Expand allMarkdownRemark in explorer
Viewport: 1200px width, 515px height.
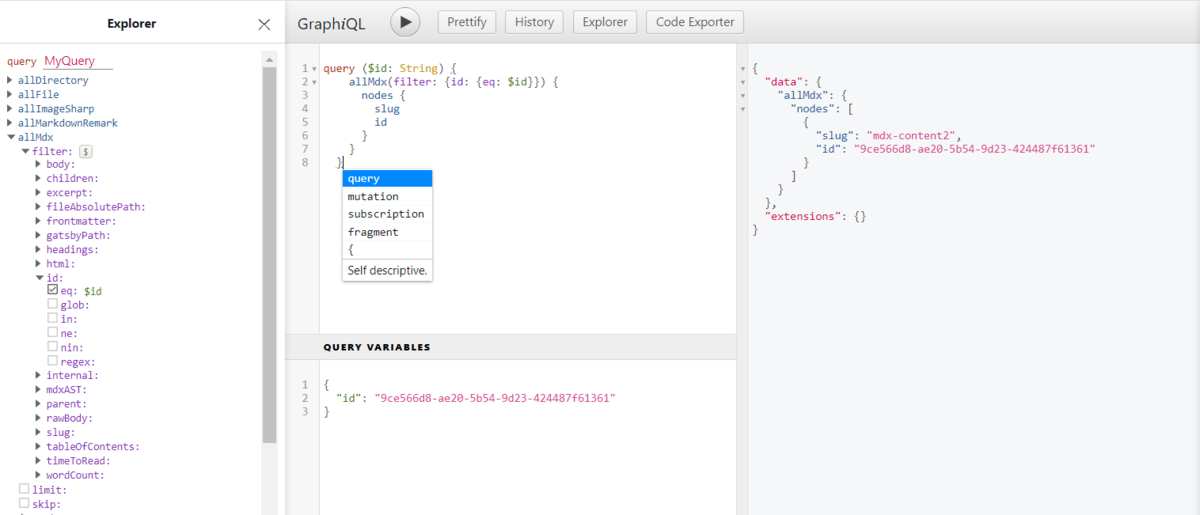coord(11,122)
